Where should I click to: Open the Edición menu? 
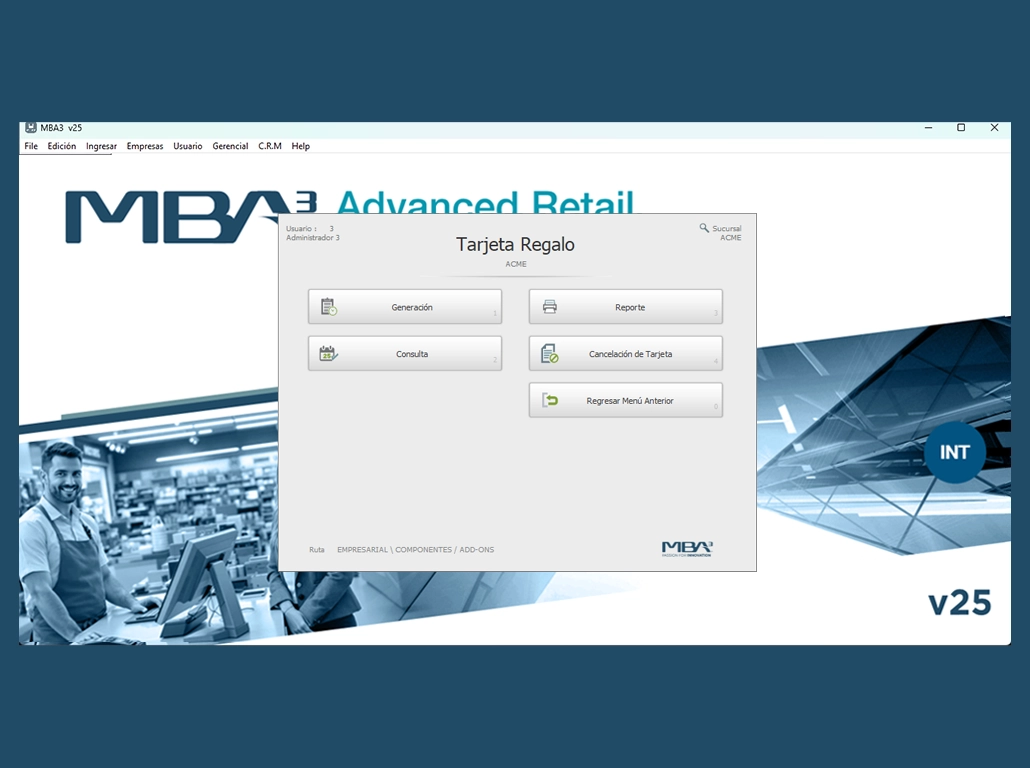pos(62,146)
